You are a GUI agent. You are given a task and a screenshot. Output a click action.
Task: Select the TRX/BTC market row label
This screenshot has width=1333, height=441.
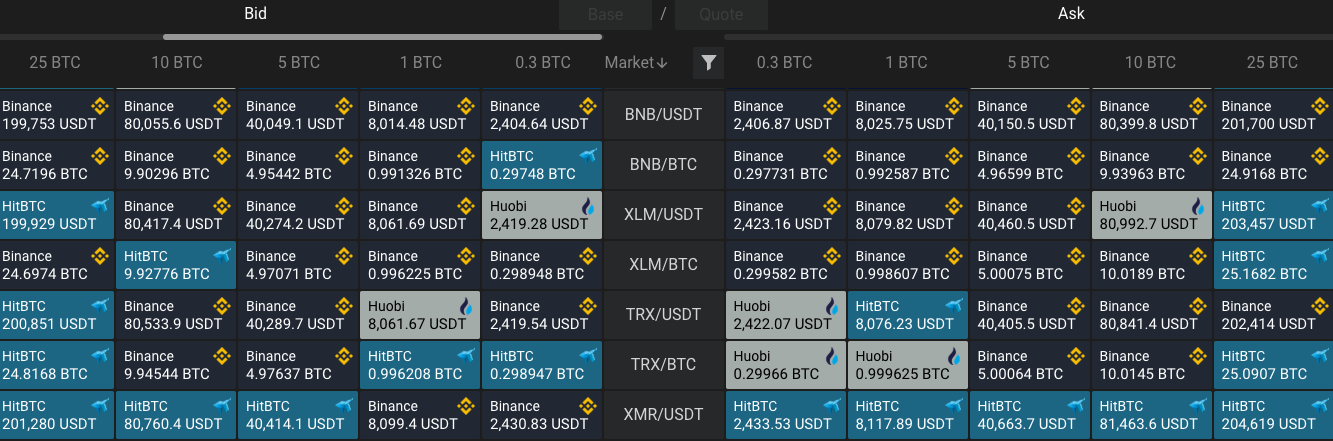pyautogui.click(x=663, y=365)
